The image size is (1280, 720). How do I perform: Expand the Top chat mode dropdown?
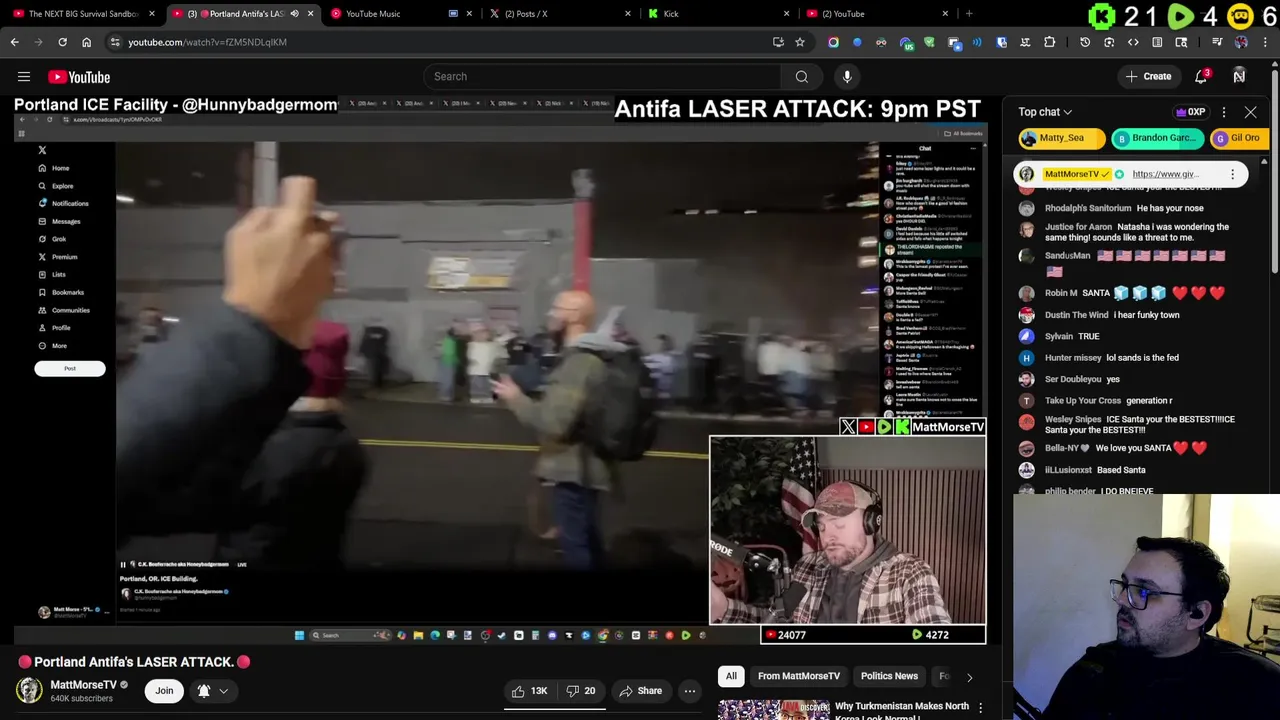1045,112
